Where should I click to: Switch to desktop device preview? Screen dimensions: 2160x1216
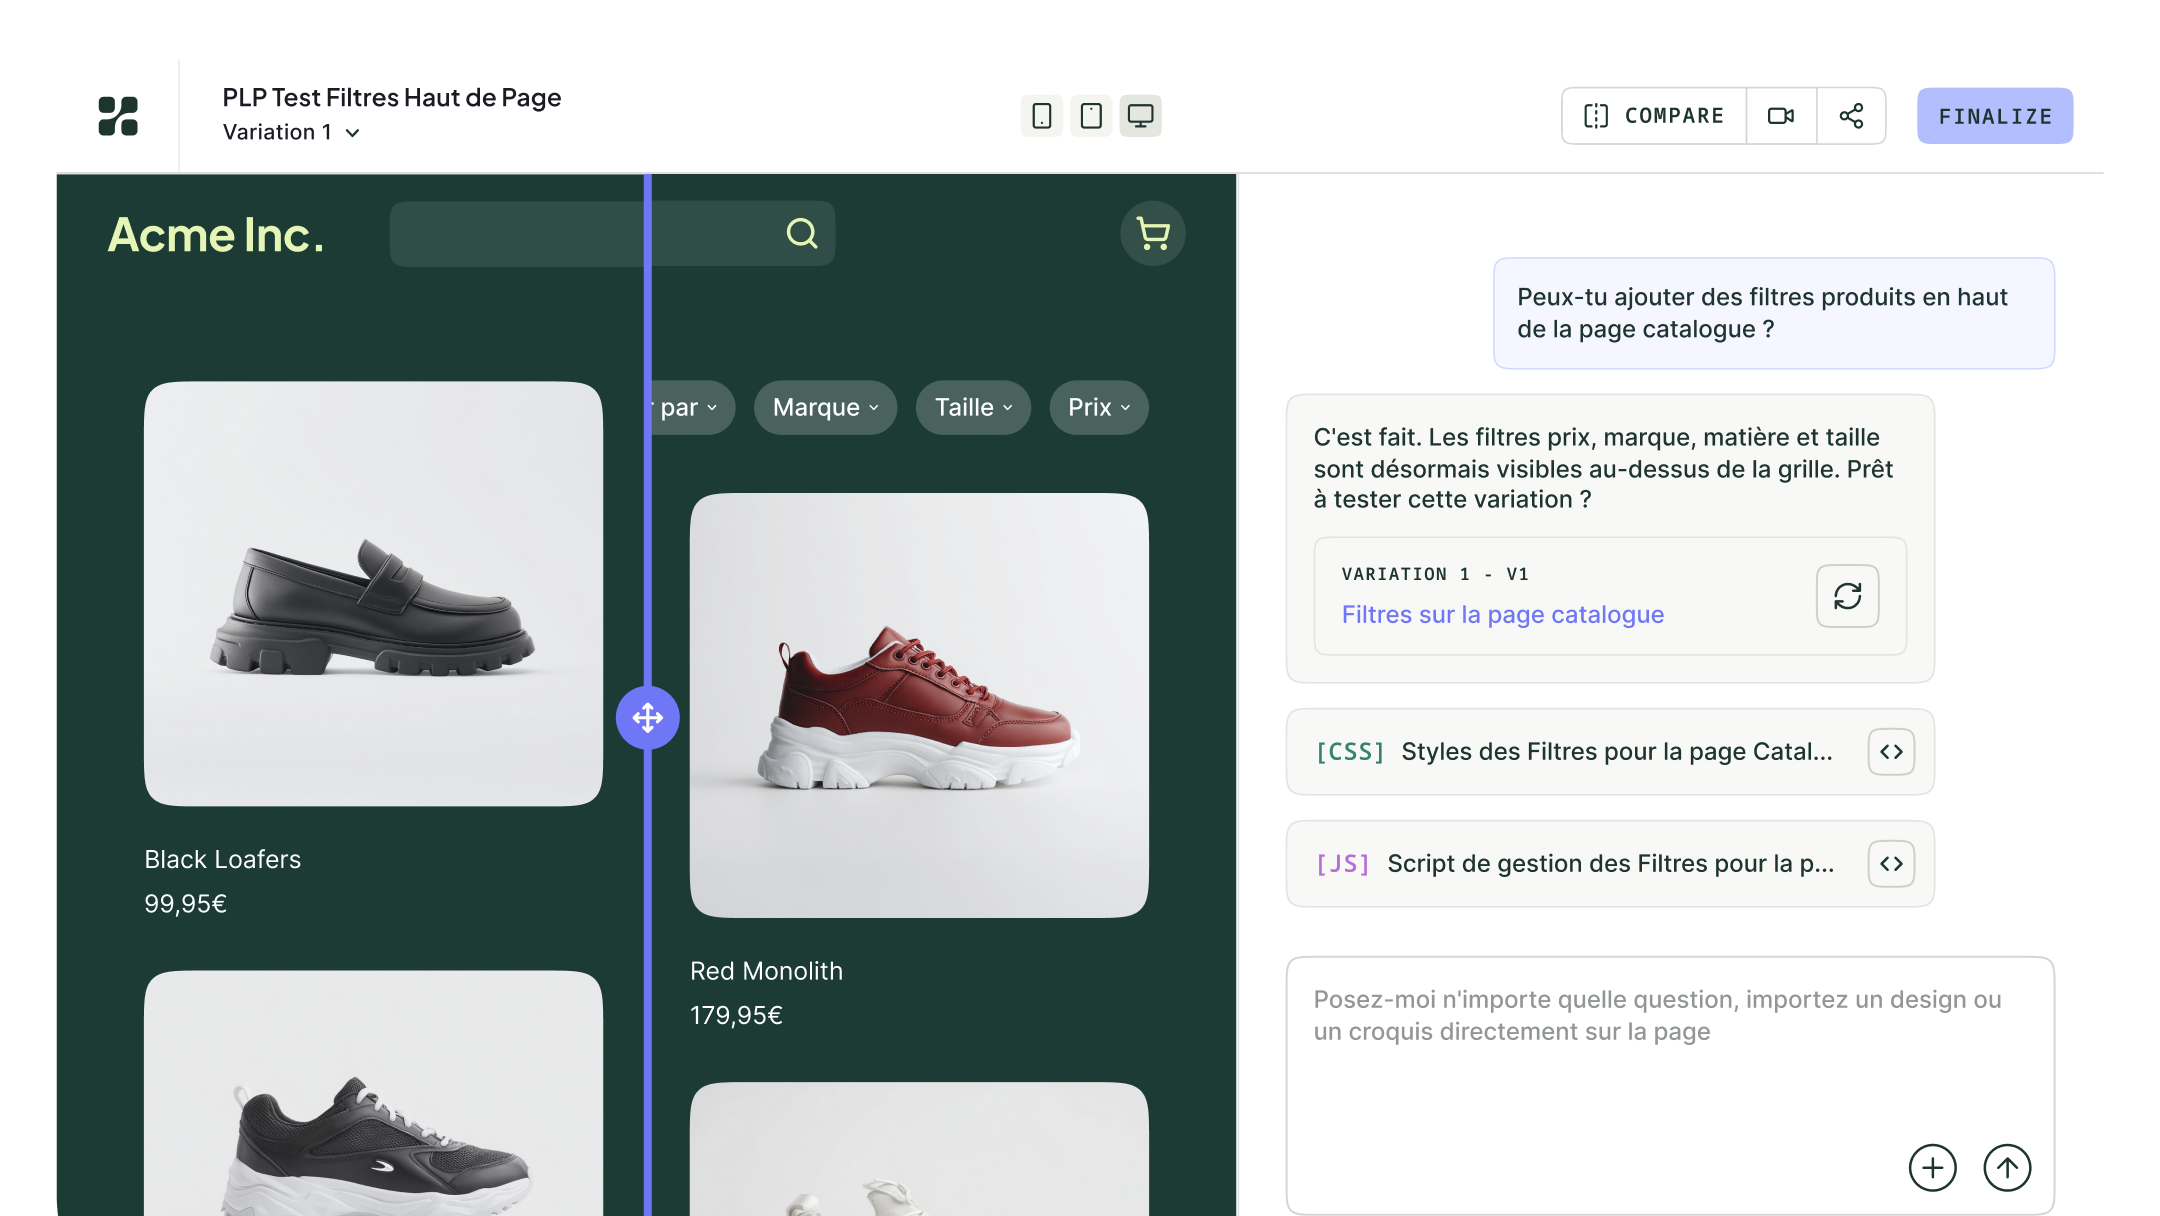pos(1140,116)
